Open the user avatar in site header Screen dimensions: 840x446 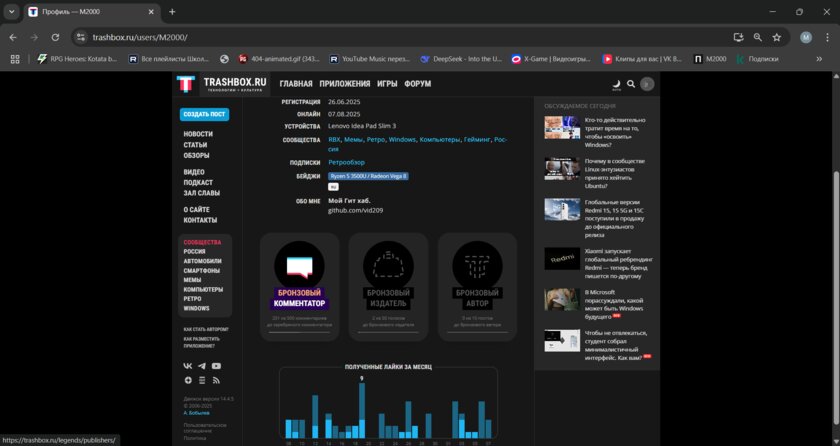tap(647, 84)
